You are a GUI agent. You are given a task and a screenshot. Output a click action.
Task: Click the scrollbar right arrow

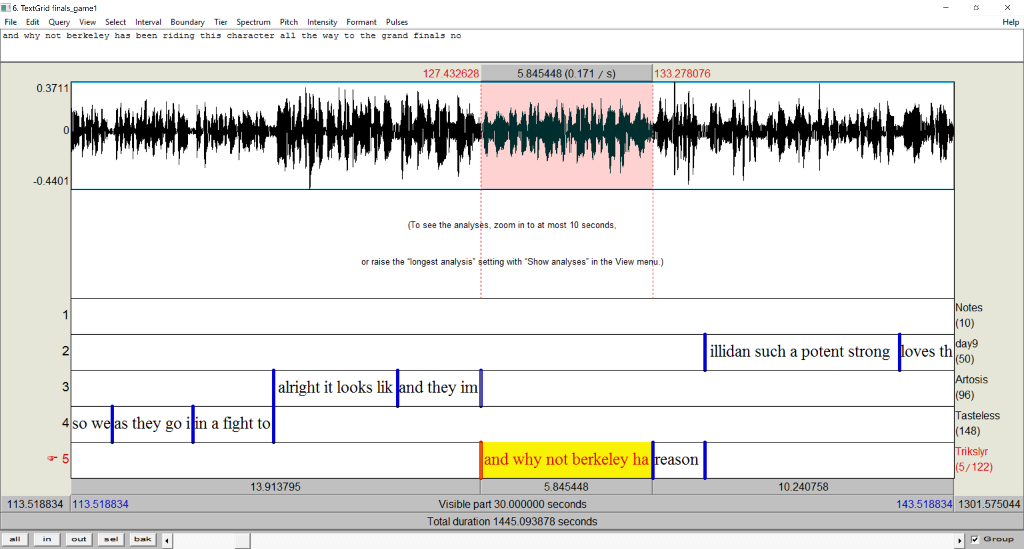pos(959,541)
